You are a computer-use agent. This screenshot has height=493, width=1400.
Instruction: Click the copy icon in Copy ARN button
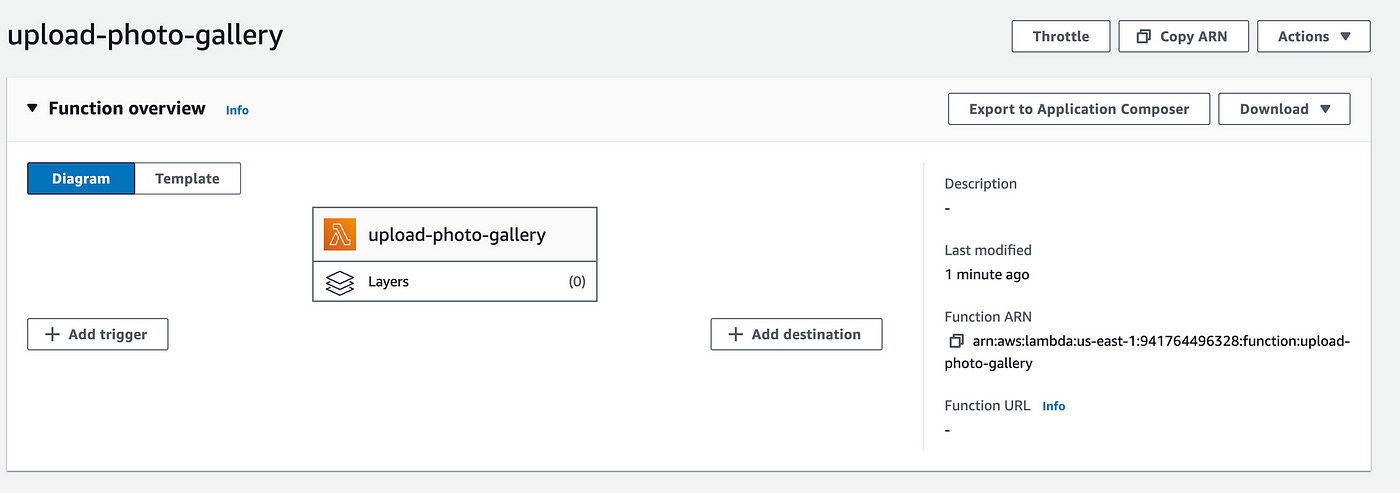pos(1144,37)
